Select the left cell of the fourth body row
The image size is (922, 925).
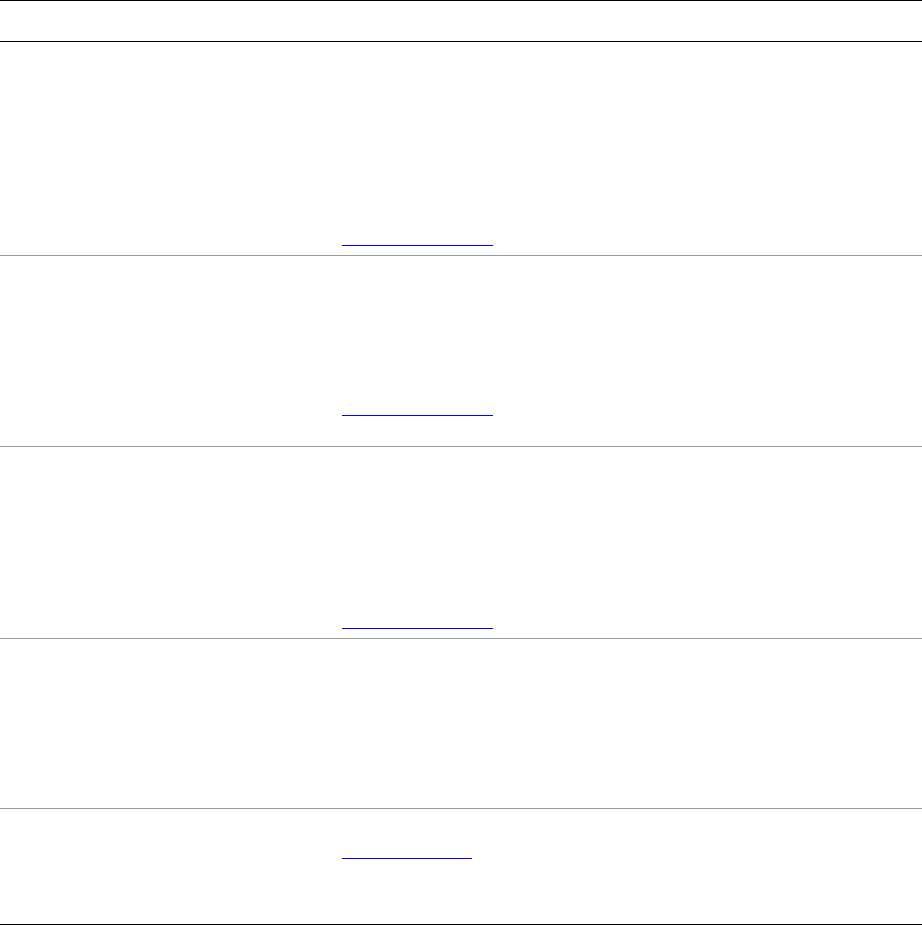coord(170,723)
